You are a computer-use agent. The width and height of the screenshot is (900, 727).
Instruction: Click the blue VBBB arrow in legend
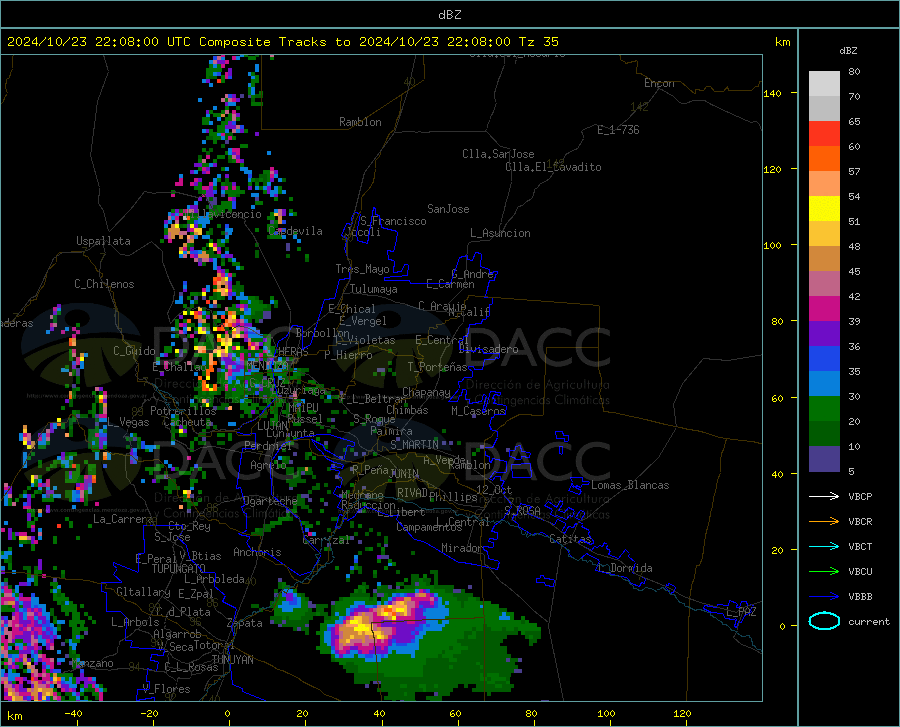[x=824, y=597]
